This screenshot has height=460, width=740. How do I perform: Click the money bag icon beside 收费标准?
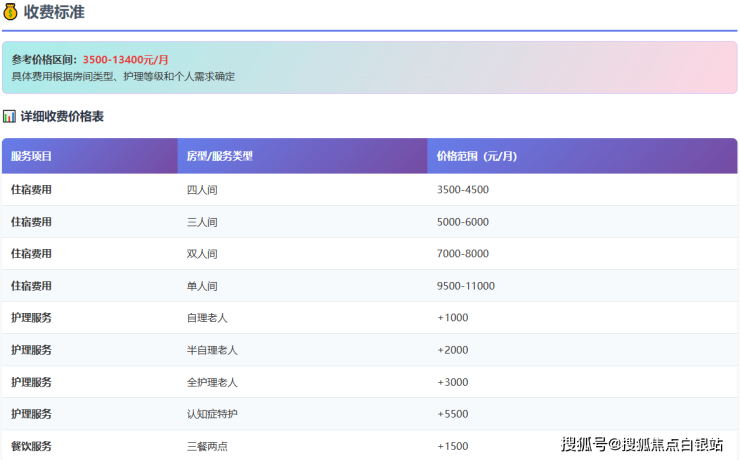click(11, 12)
